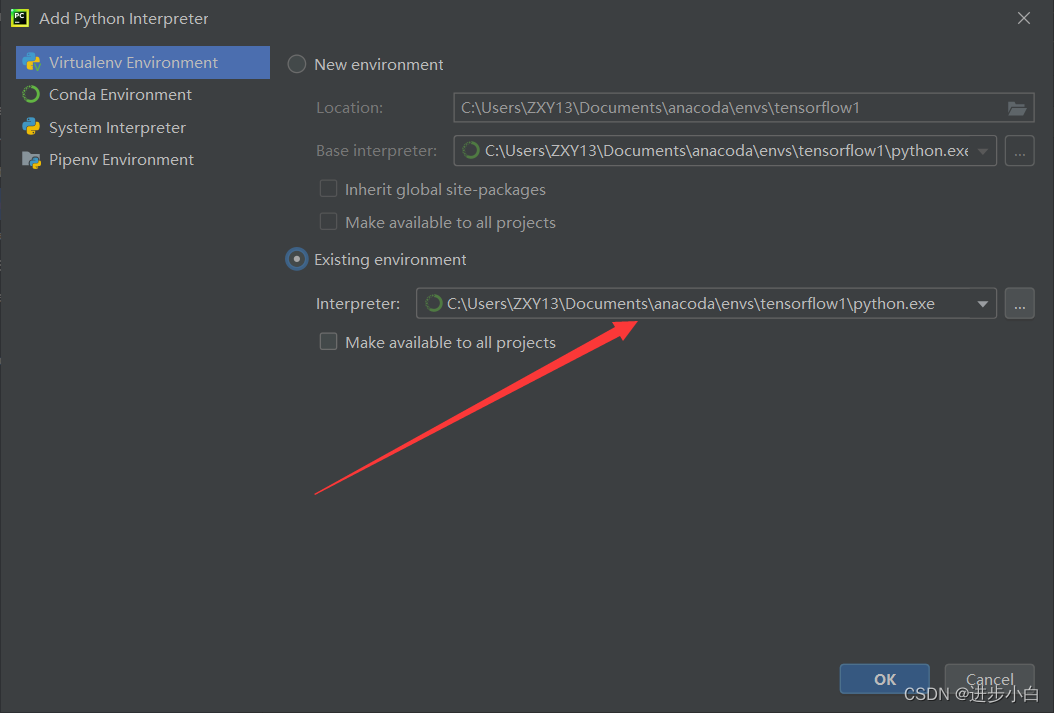Expand the Interpreter dropdown arrow

[x=982, y=304]
